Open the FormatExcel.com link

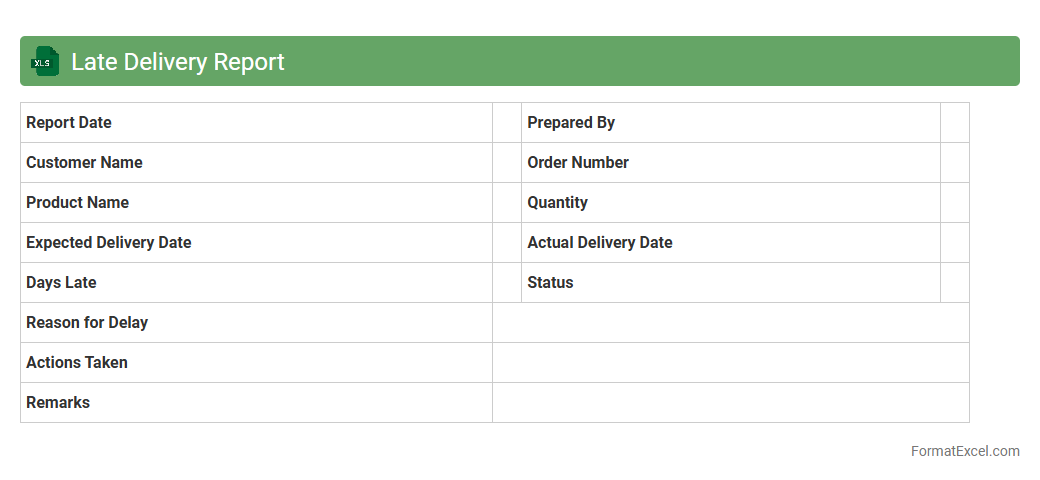(x=964, y=451)
